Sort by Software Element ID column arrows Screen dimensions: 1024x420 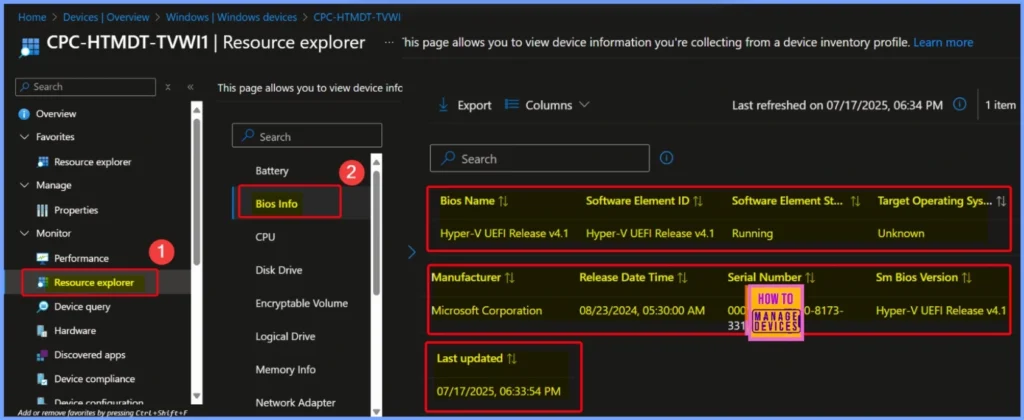tap(697, 201)
